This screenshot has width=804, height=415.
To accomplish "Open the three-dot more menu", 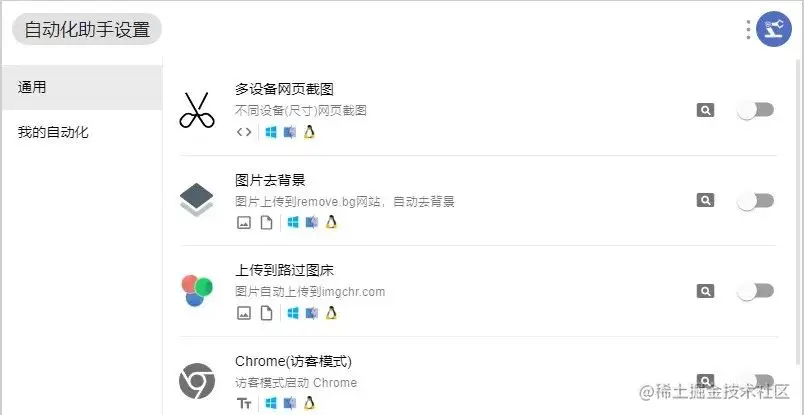I will (749, 30).
